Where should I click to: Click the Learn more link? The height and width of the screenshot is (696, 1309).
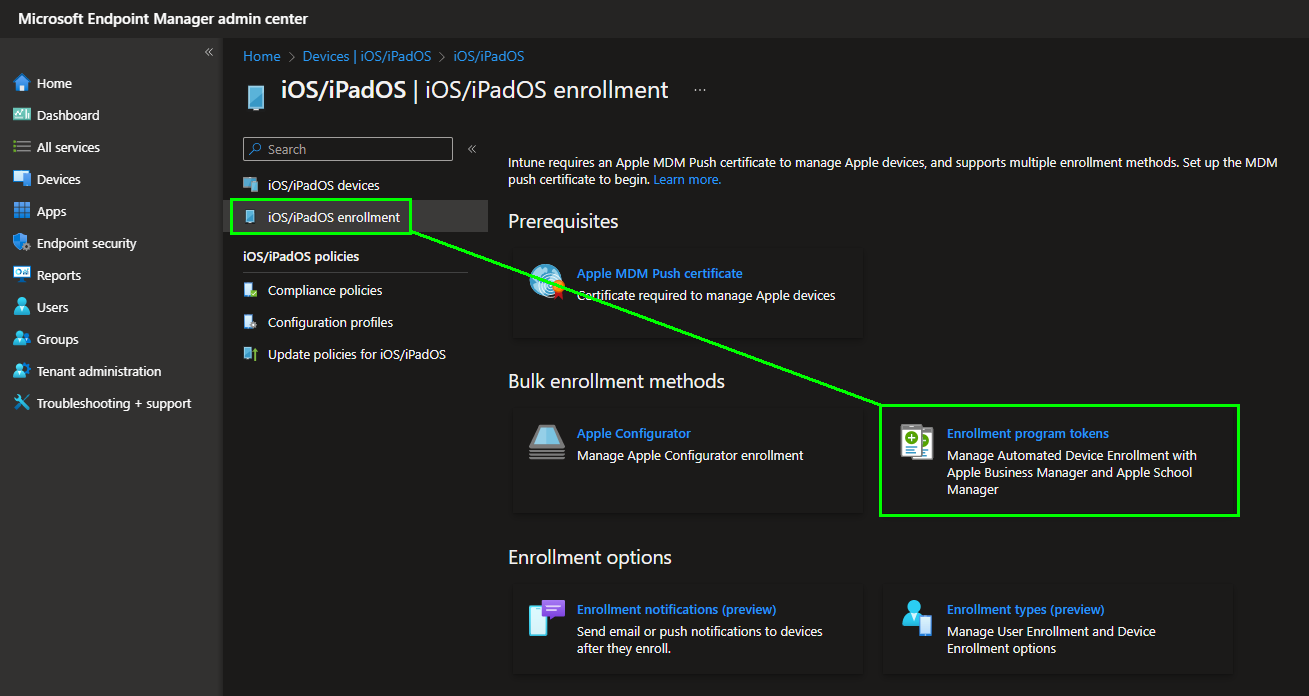pyautogui.click(x=687, y=180)
